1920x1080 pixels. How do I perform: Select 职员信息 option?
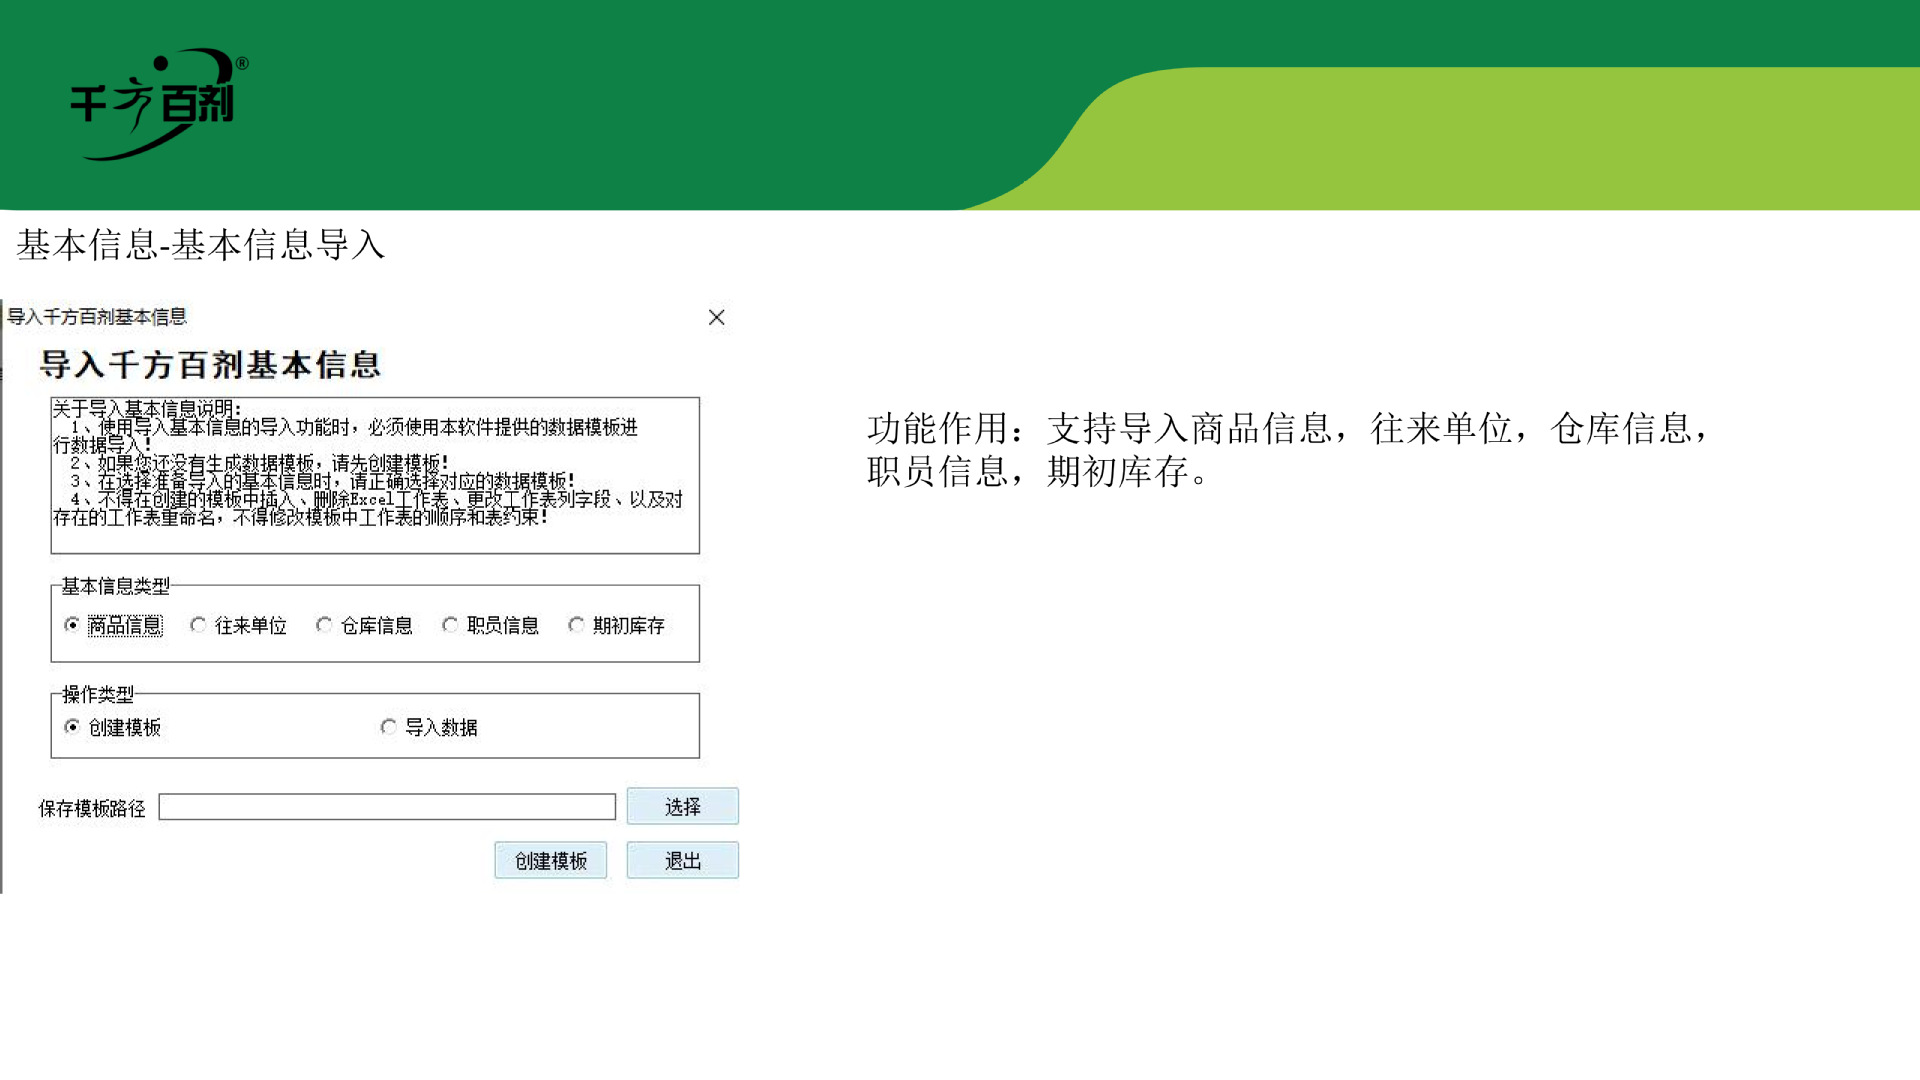(450, 624)
